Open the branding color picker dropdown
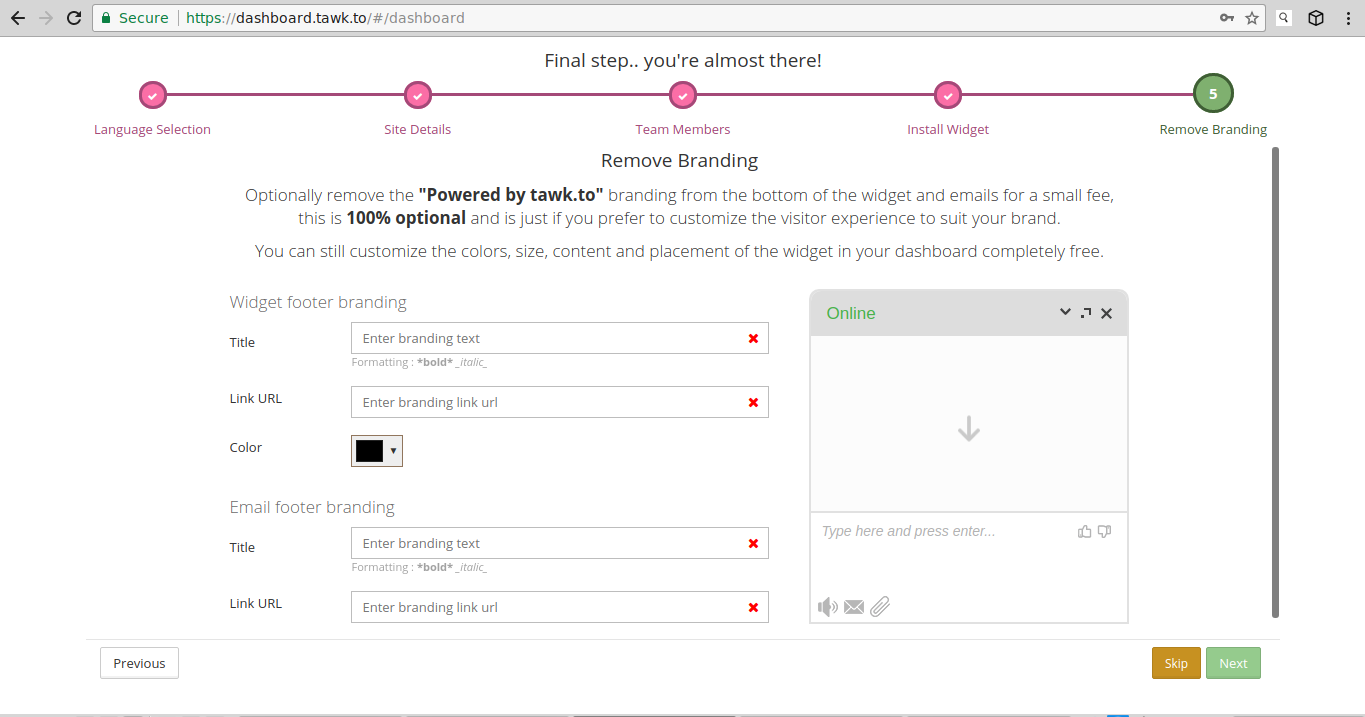The width and height of the screenshot is (1365, 717). [x=377, y=451]
